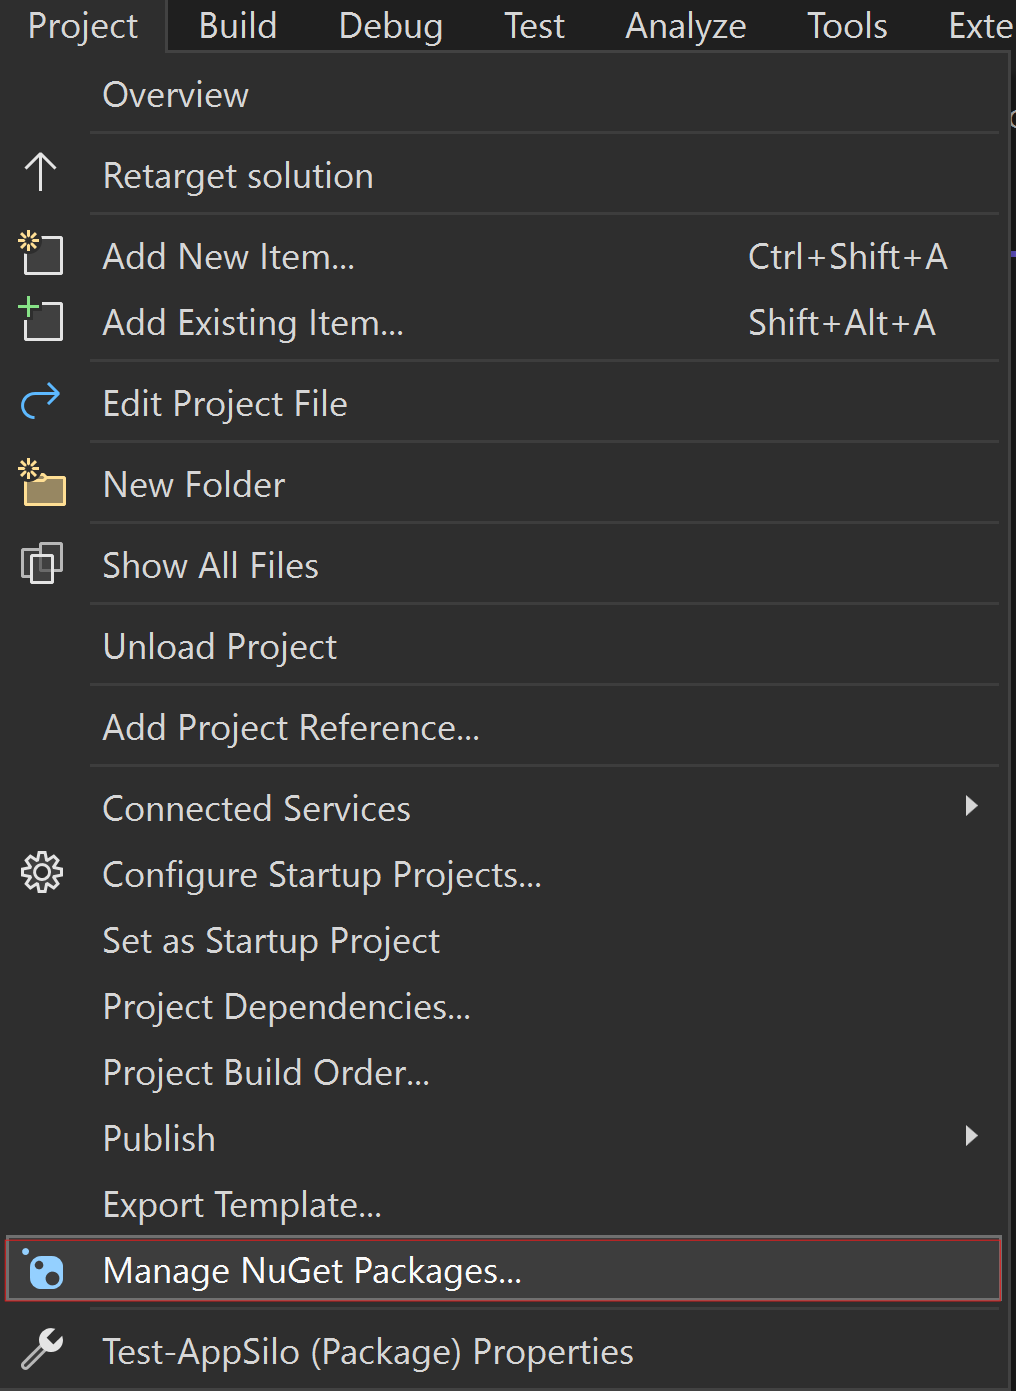Expand the Publish submenu
Screen dimensions: 1016x1391
pyautogui.click(x=971, y=1136)
